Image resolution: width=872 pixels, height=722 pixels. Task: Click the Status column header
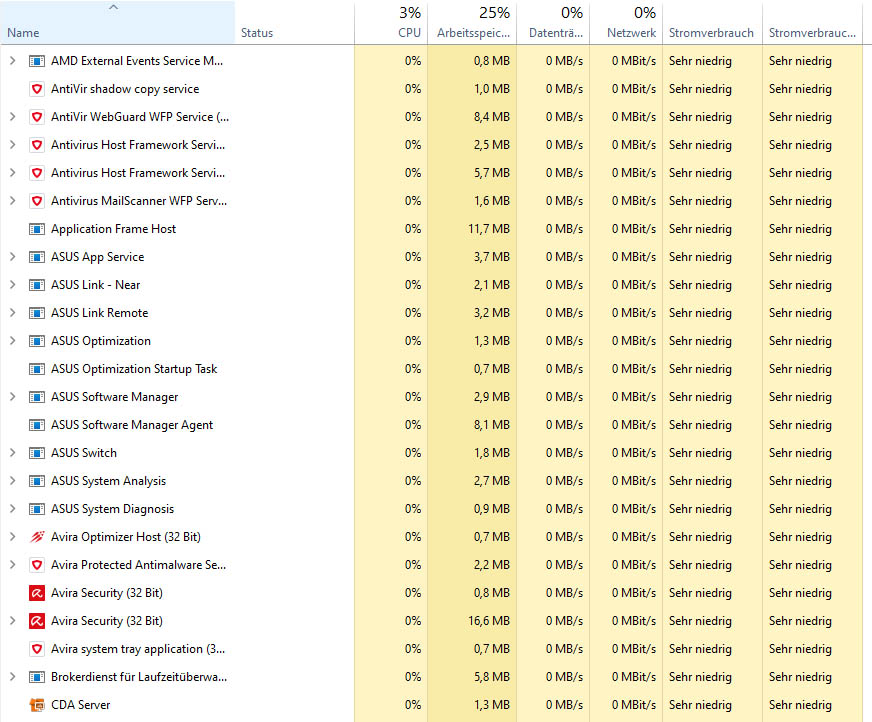pyautogui.click(x=257, y=33)
